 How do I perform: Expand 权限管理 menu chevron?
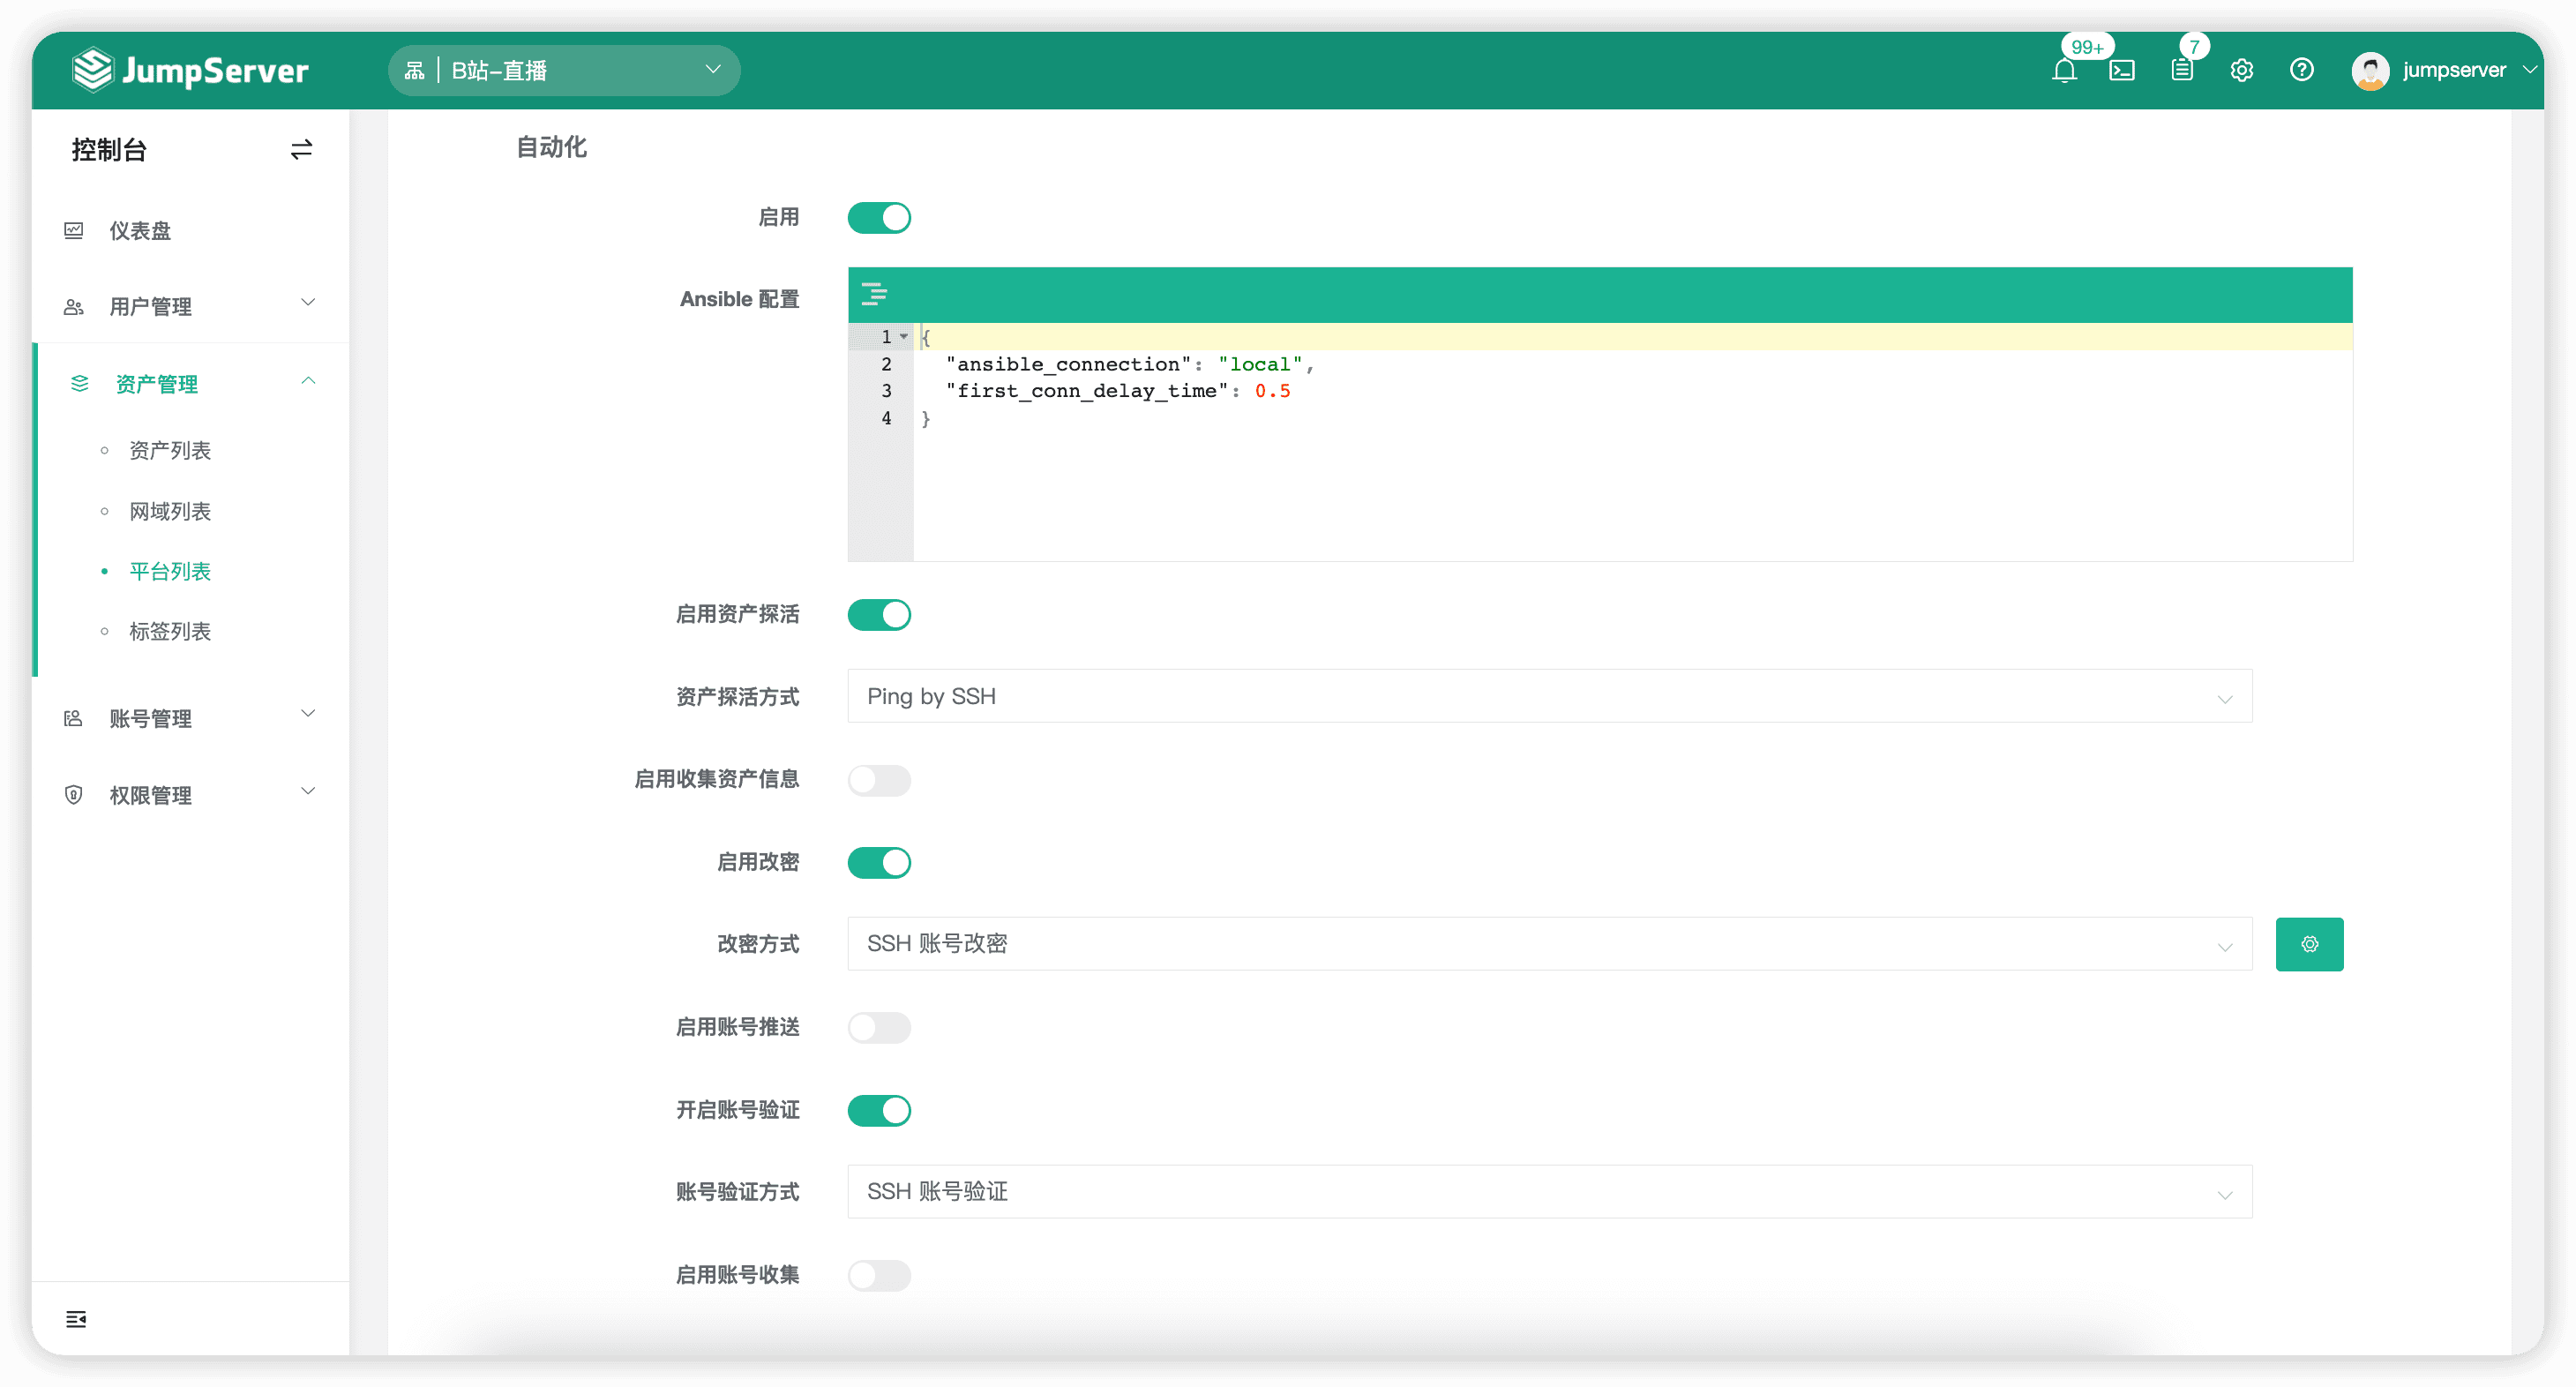click(308, 791)
